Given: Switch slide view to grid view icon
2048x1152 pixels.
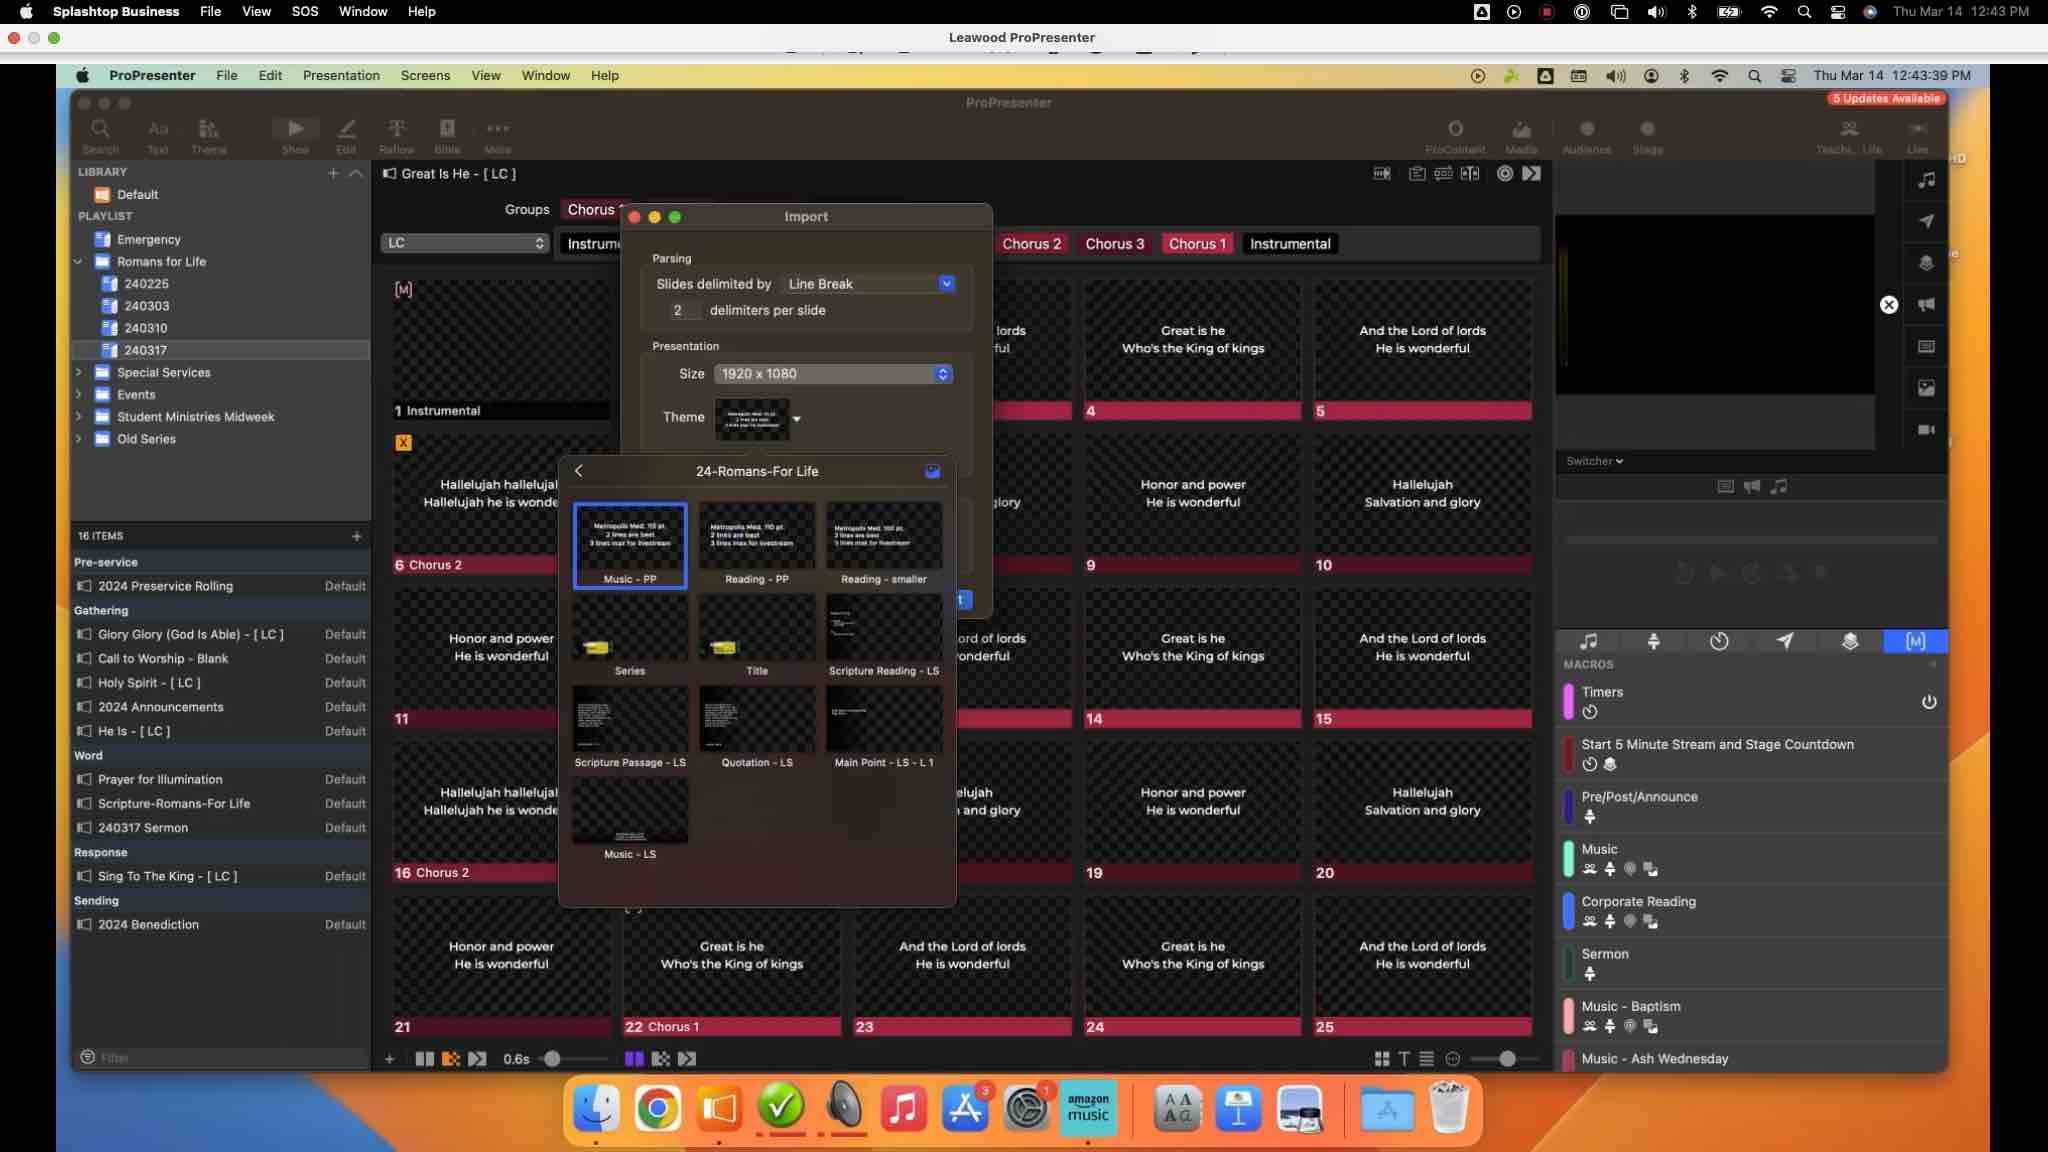Looking at the screenshot, I should pyautogui.click(x=1381, y=1059).
